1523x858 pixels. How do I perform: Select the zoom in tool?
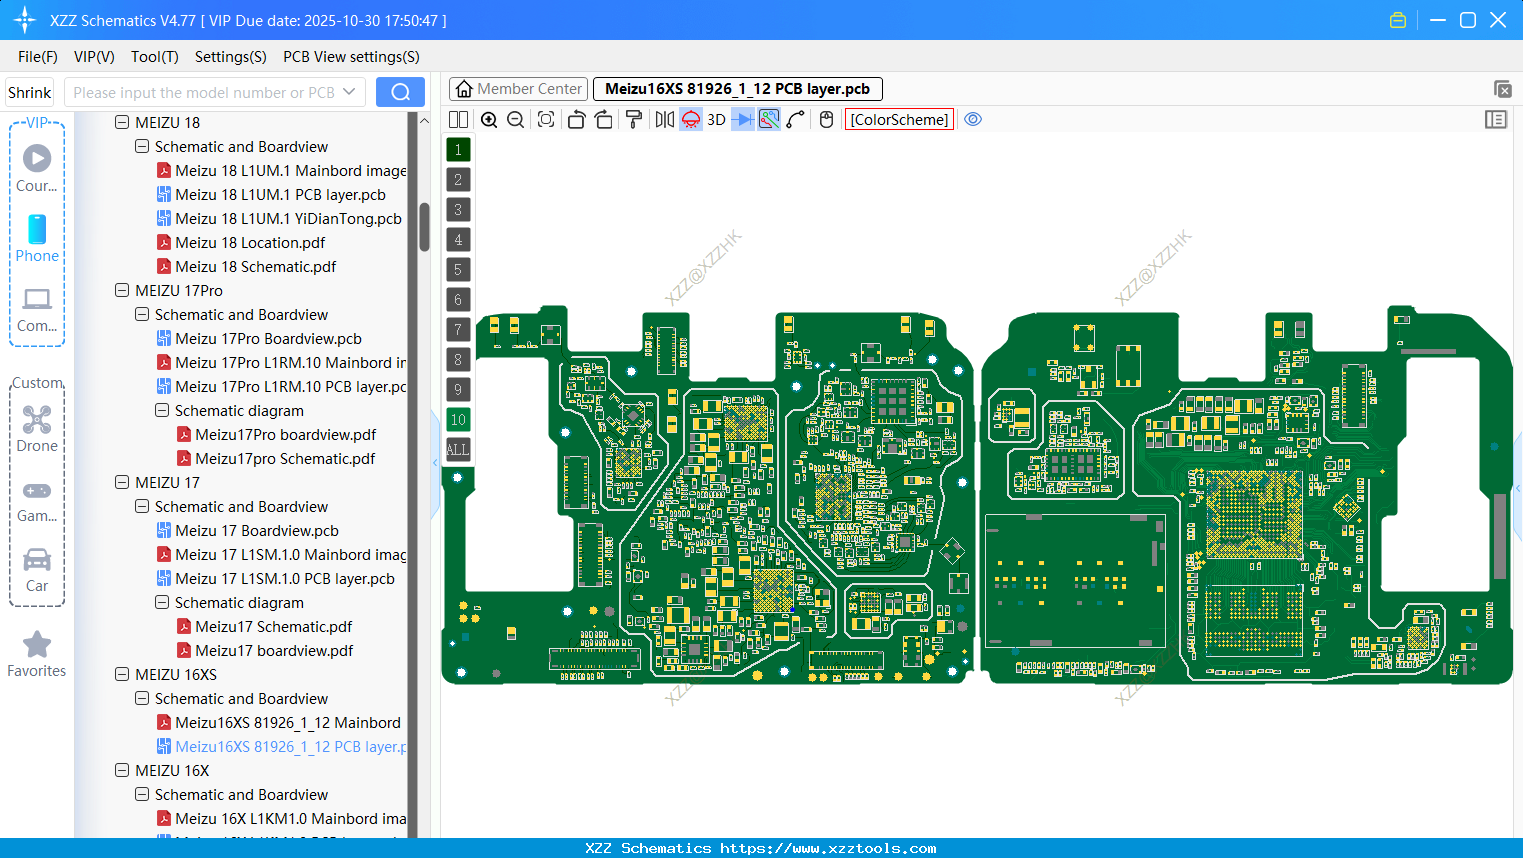[489, 119]
